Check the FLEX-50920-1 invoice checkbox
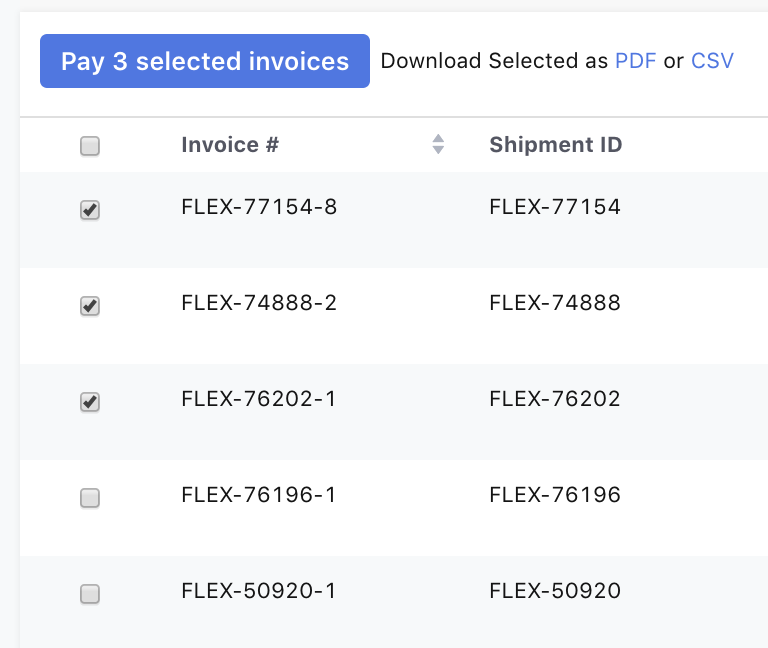This screenshot has height=648, width=768. pos(90,594)
